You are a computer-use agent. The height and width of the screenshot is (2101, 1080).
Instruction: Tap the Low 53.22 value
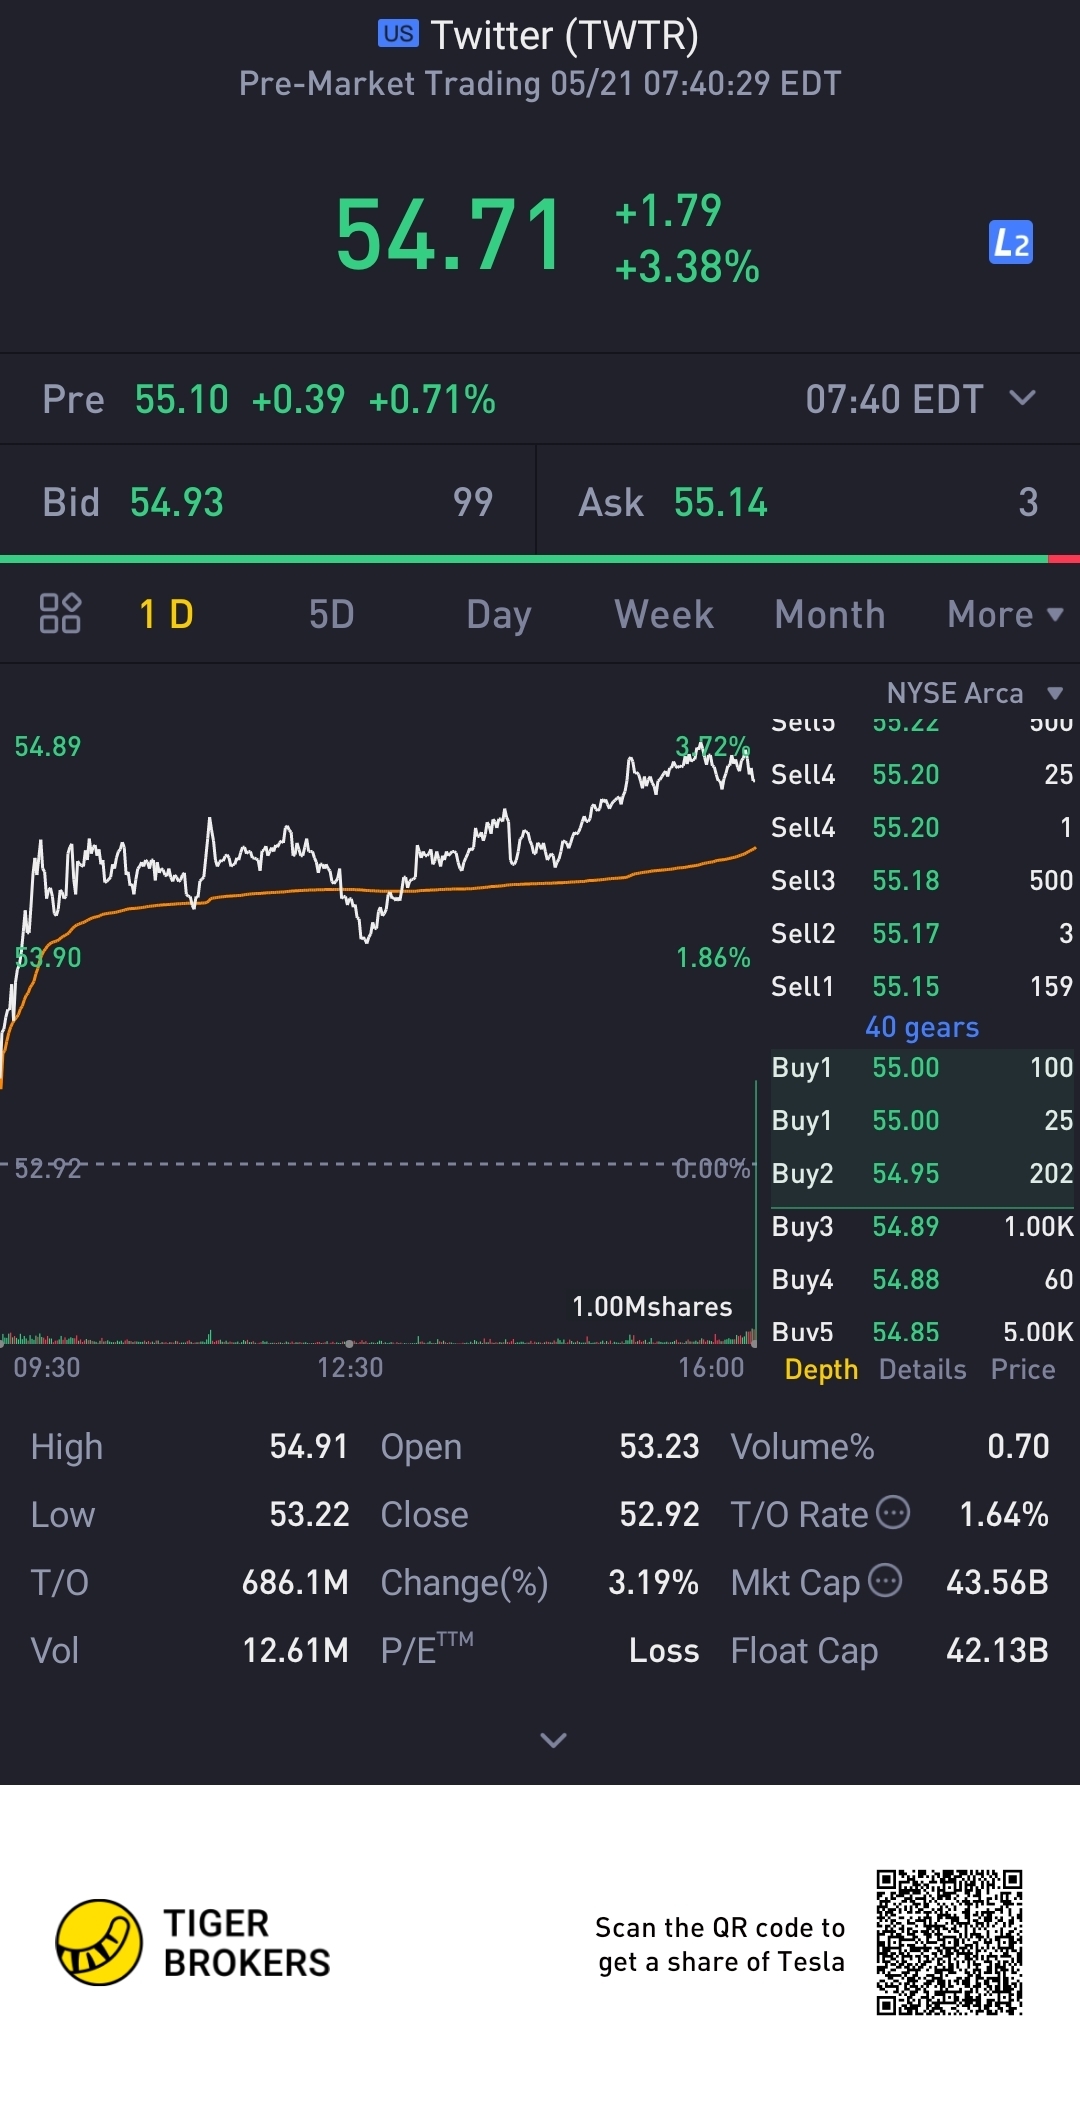(309, 1514)
